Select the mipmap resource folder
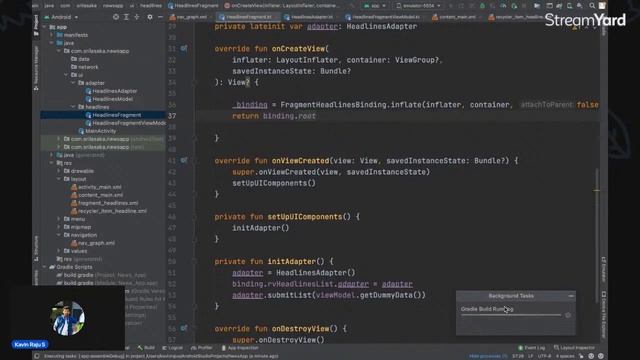Image resolution: width=640 pixels, height=360 pixels. [78, 227]
